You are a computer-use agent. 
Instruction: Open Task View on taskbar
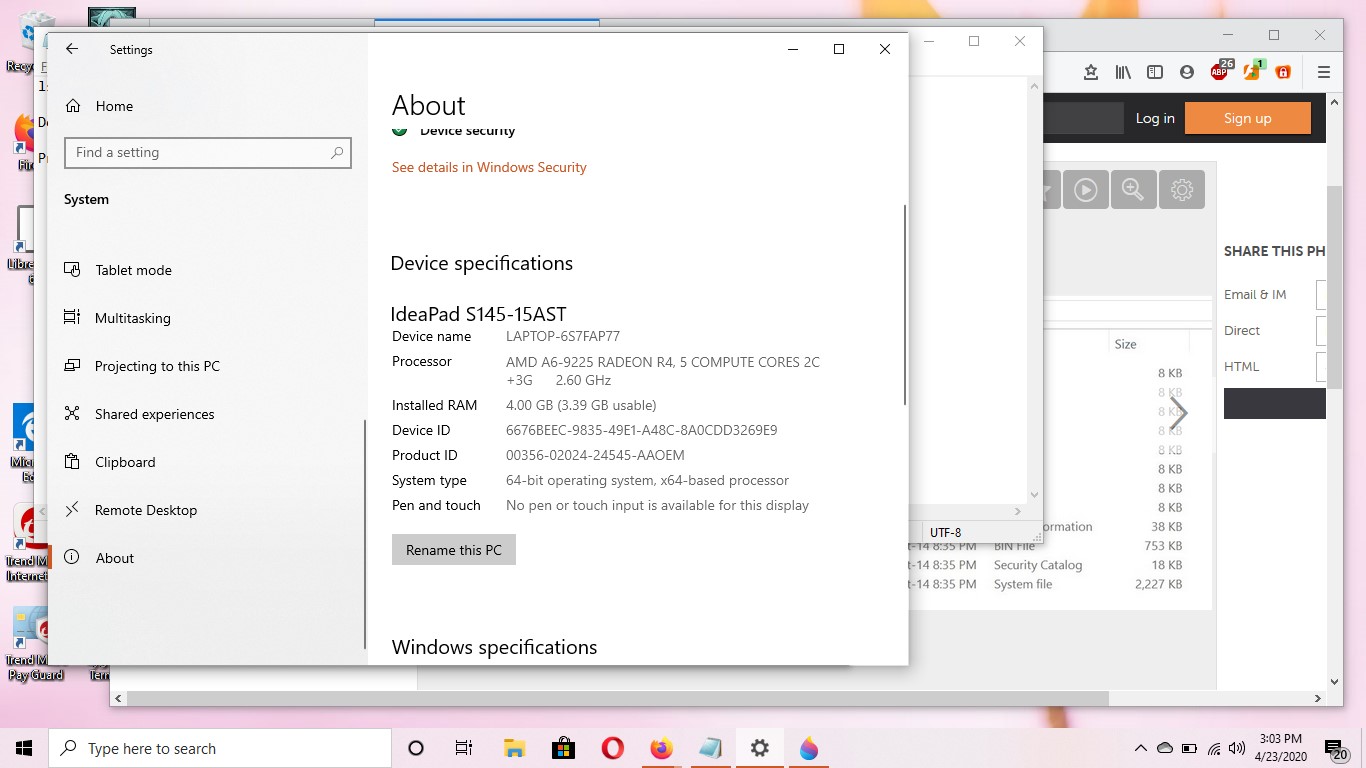coord(464,748)
